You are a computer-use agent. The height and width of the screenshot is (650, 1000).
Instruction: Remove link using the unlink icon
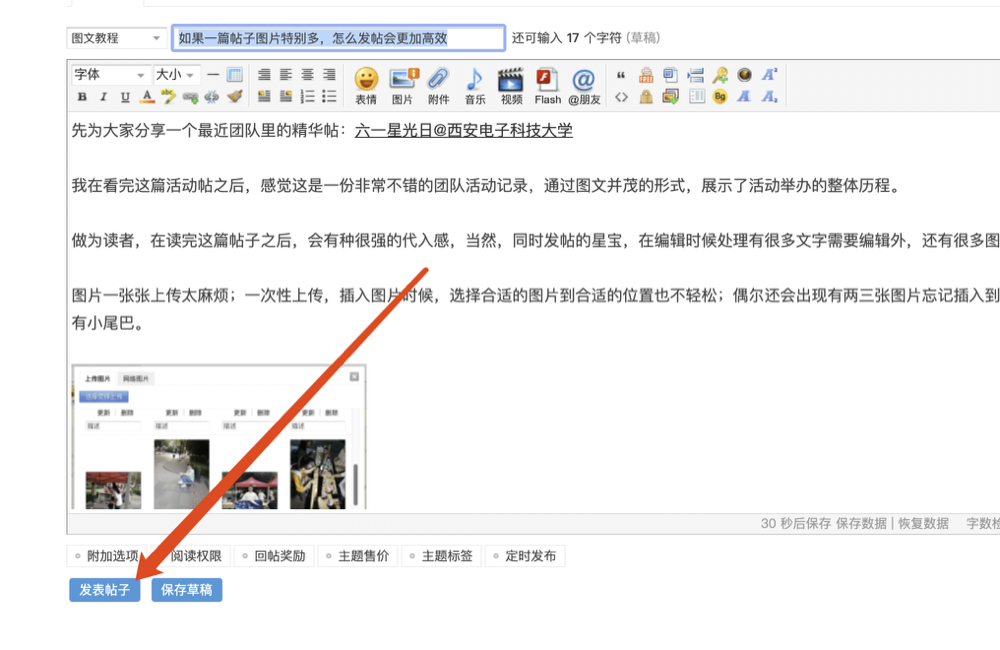(x=212, y=97)
